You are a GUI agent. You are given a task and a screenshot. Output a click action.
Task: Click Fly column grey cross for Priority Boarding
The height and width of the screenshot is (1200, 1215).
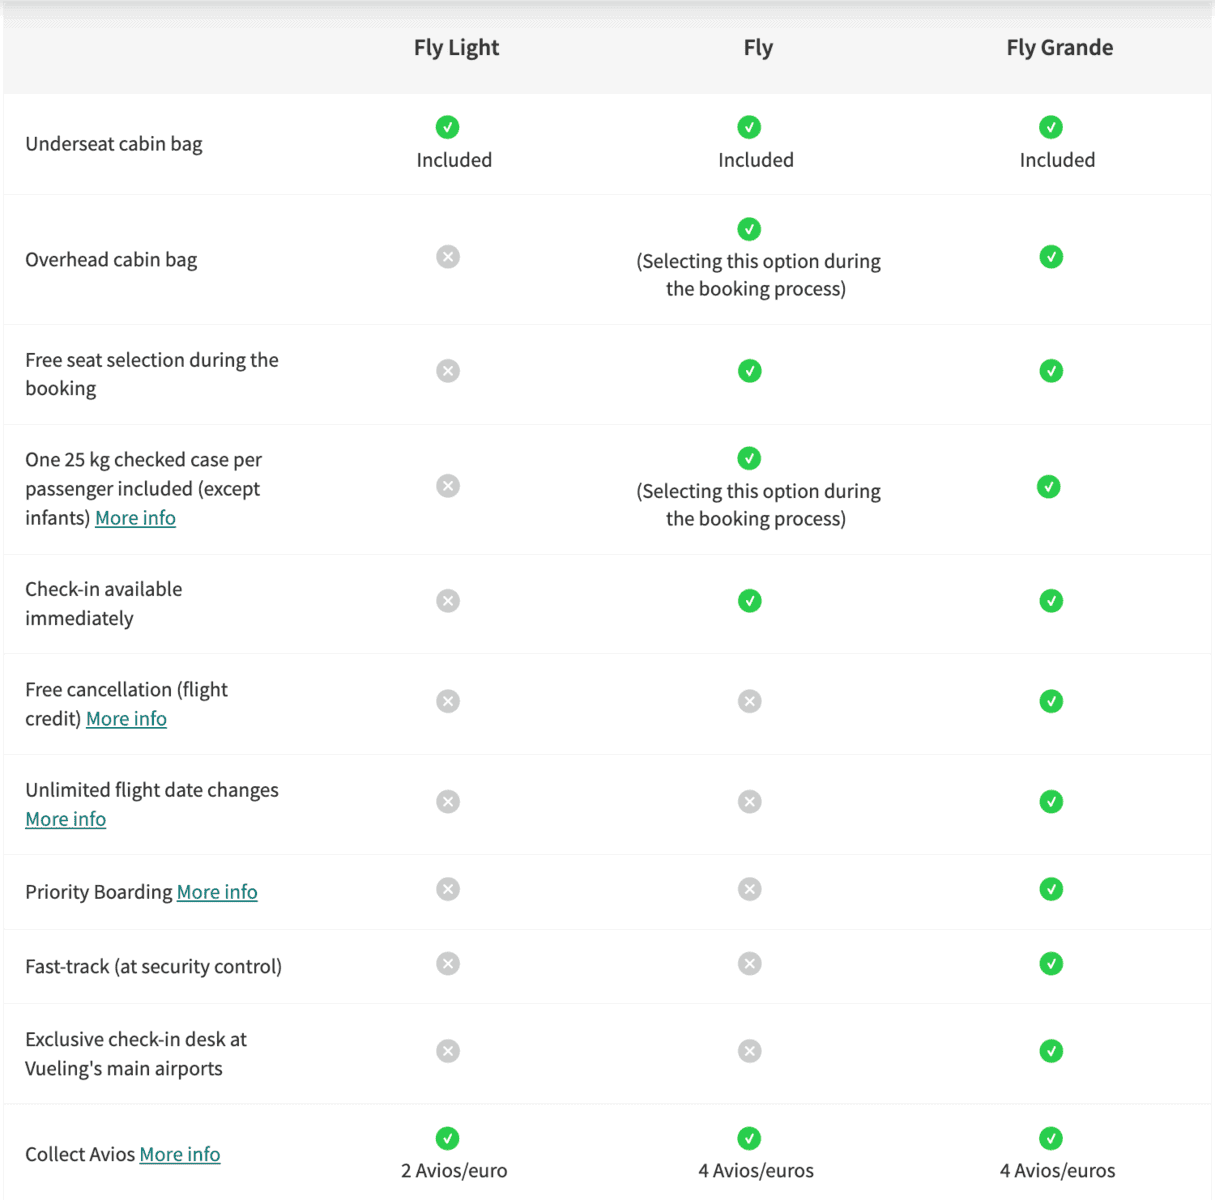tap(749, 889)
